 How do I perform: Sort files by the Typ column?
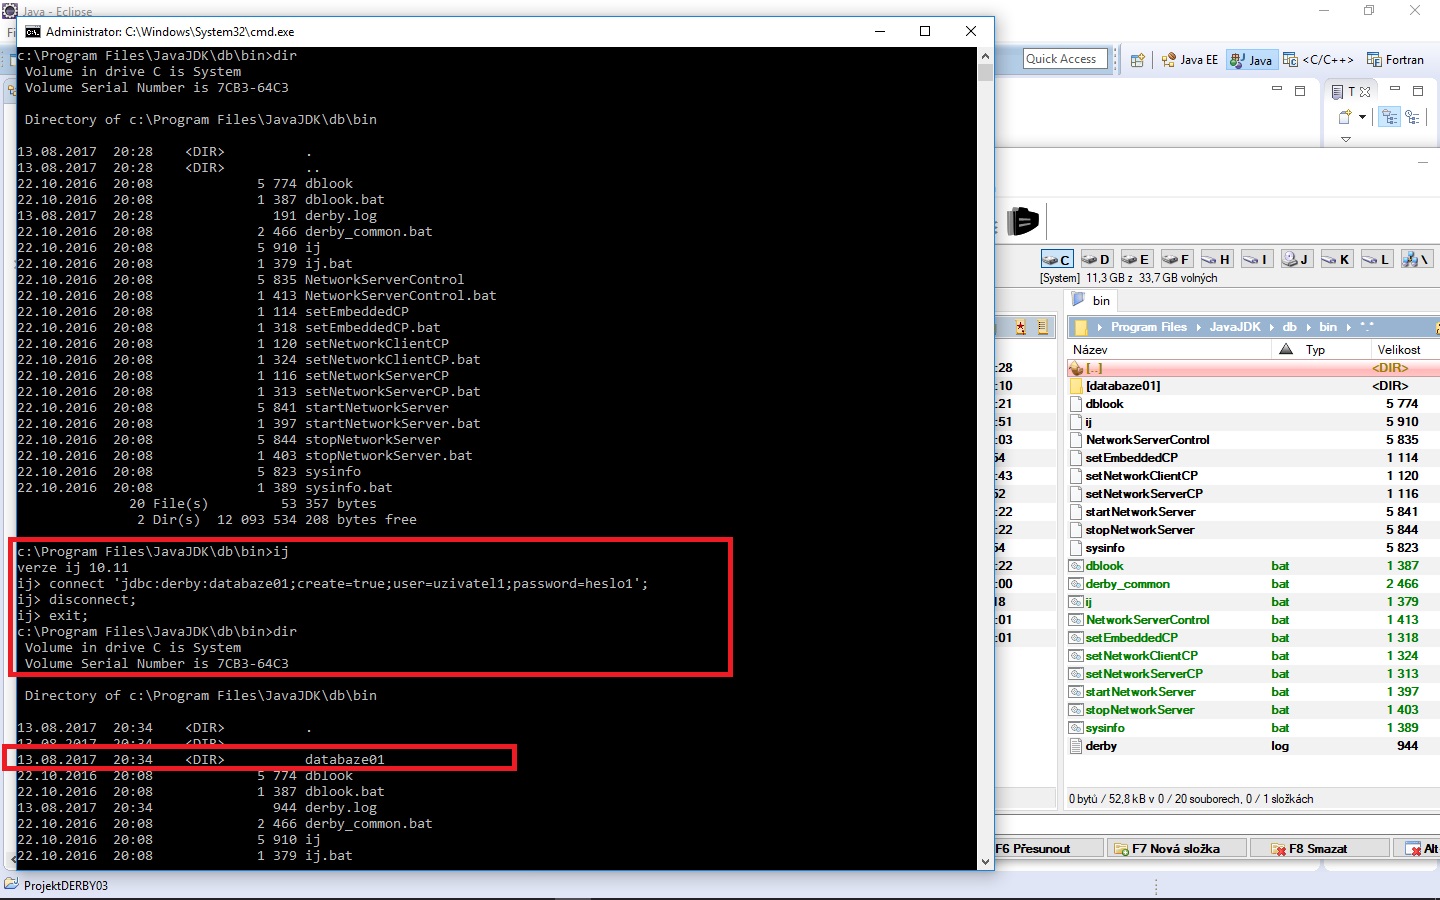pyautogui.click(x=1315, y=349)
